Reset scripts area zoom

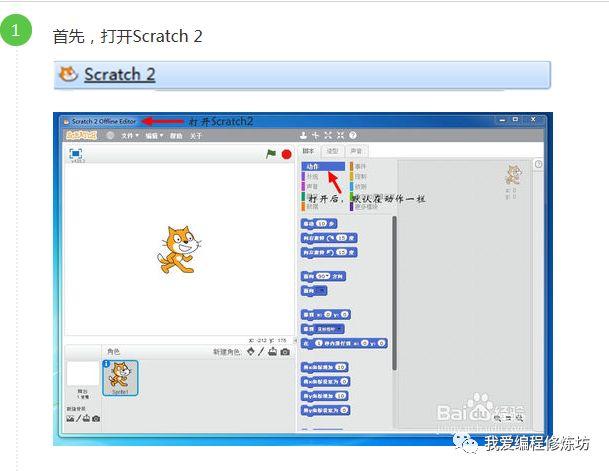click(508, 418)
